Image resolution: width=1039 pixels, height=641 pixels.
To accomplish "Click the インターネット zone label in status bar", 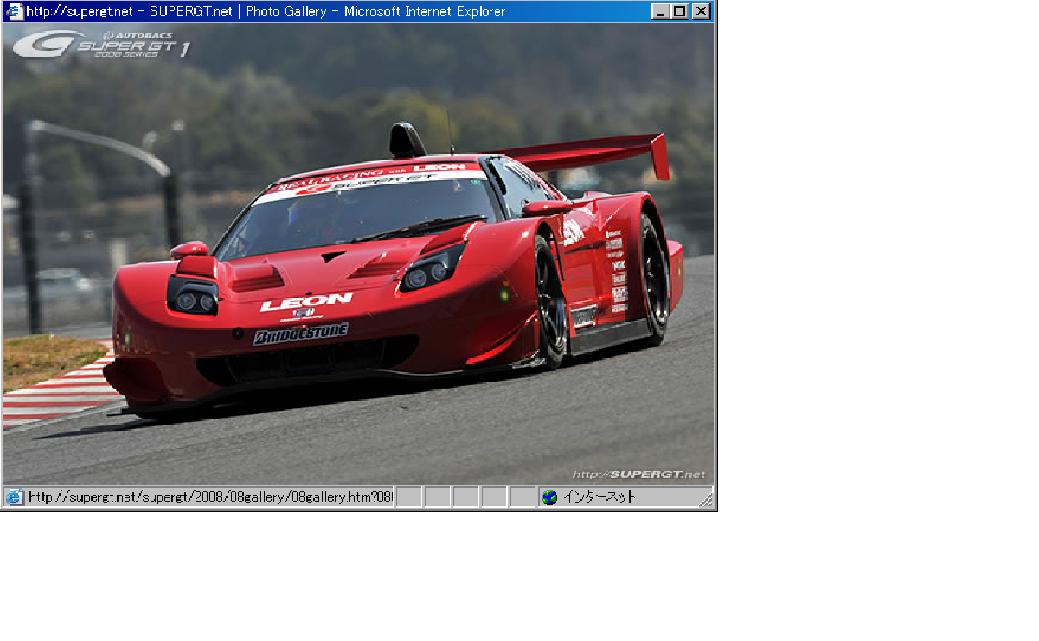I will point(599,496).
